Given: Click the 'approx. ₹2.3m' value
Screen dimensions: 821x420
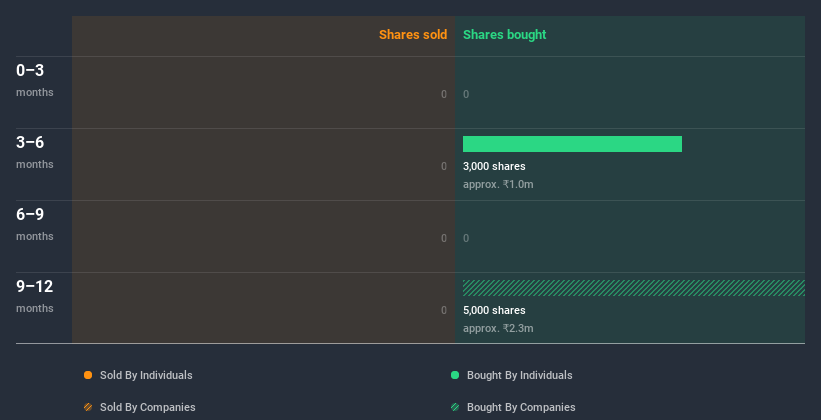Looking at the screenshot, I should coord(498,328).
